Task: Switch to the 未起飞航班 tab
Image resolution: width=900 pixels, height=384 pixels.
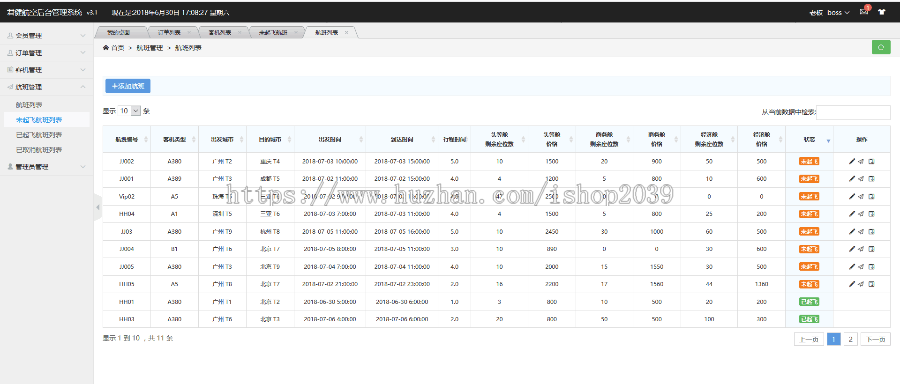Action: [272, 33]
